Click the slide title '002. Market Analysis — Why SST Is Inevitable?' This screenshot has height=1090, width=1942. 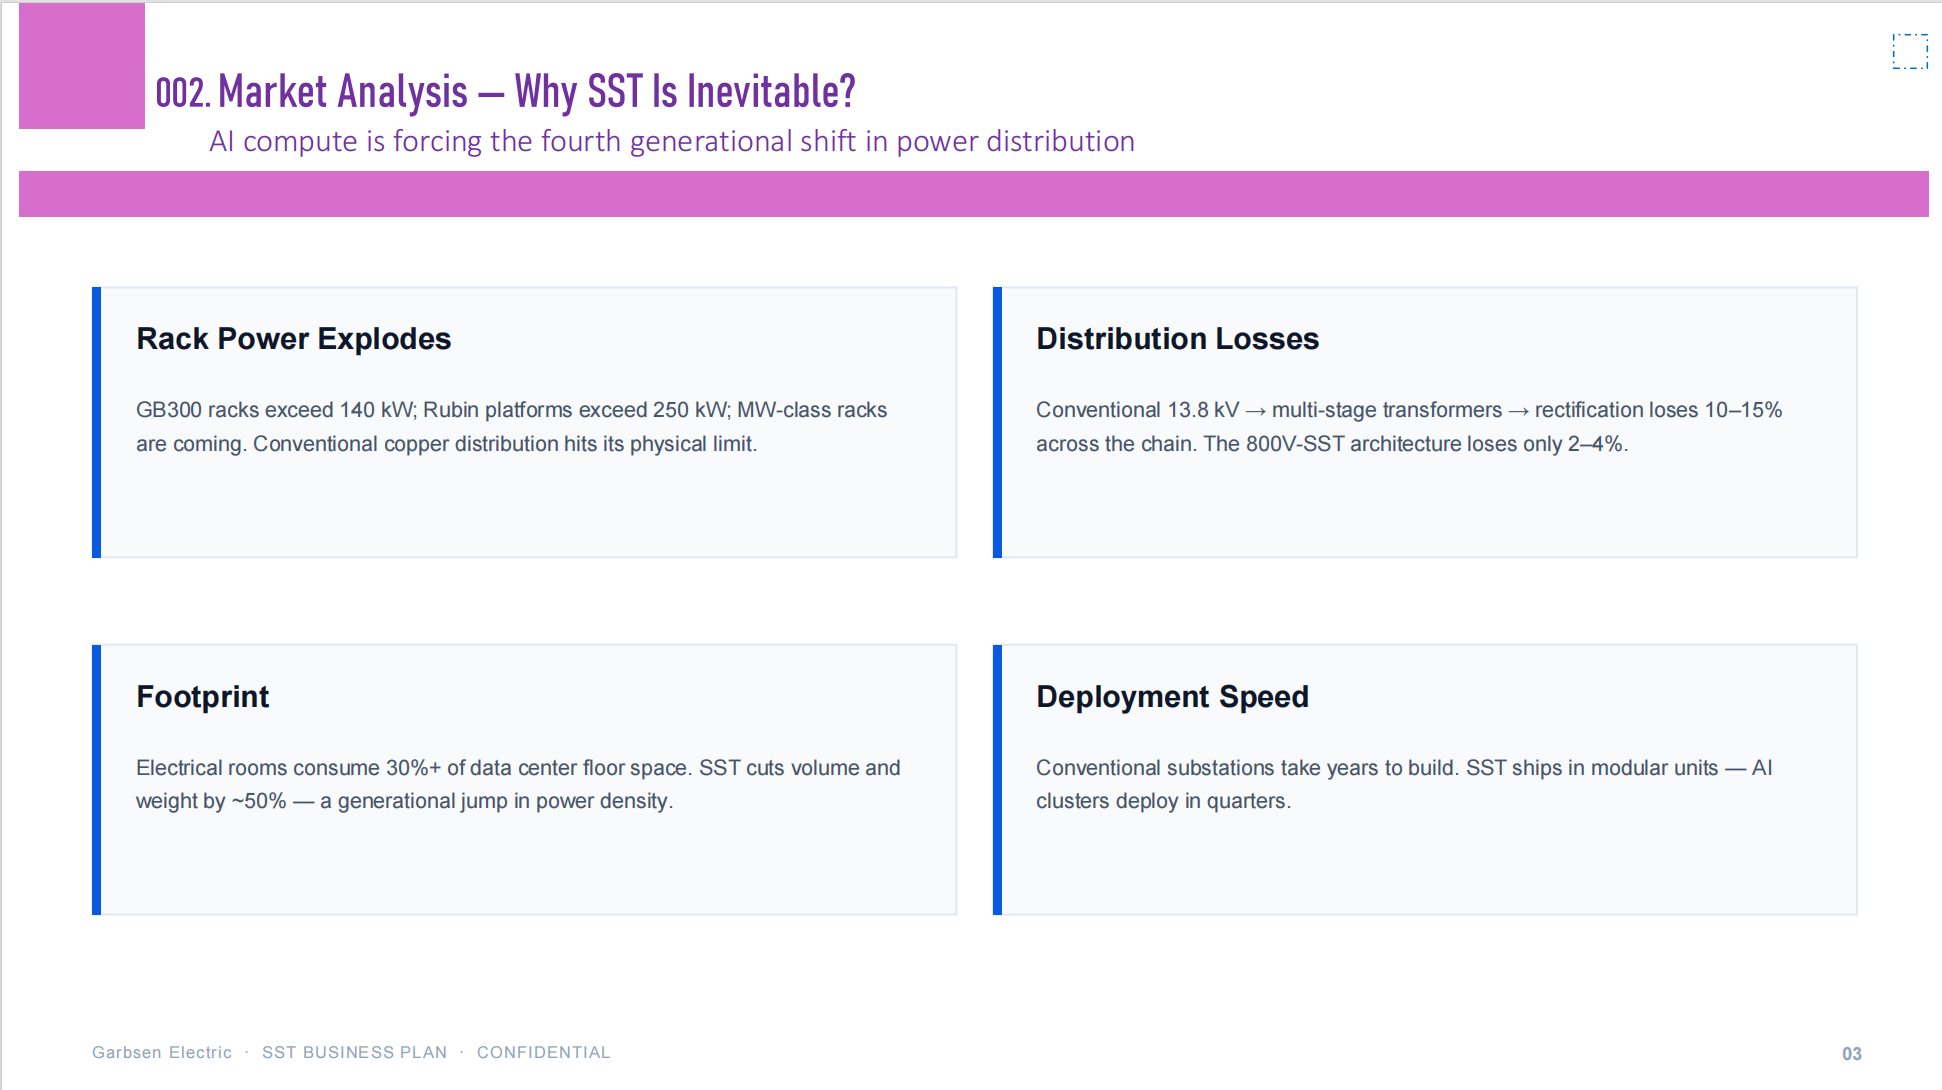click(506, 92)
